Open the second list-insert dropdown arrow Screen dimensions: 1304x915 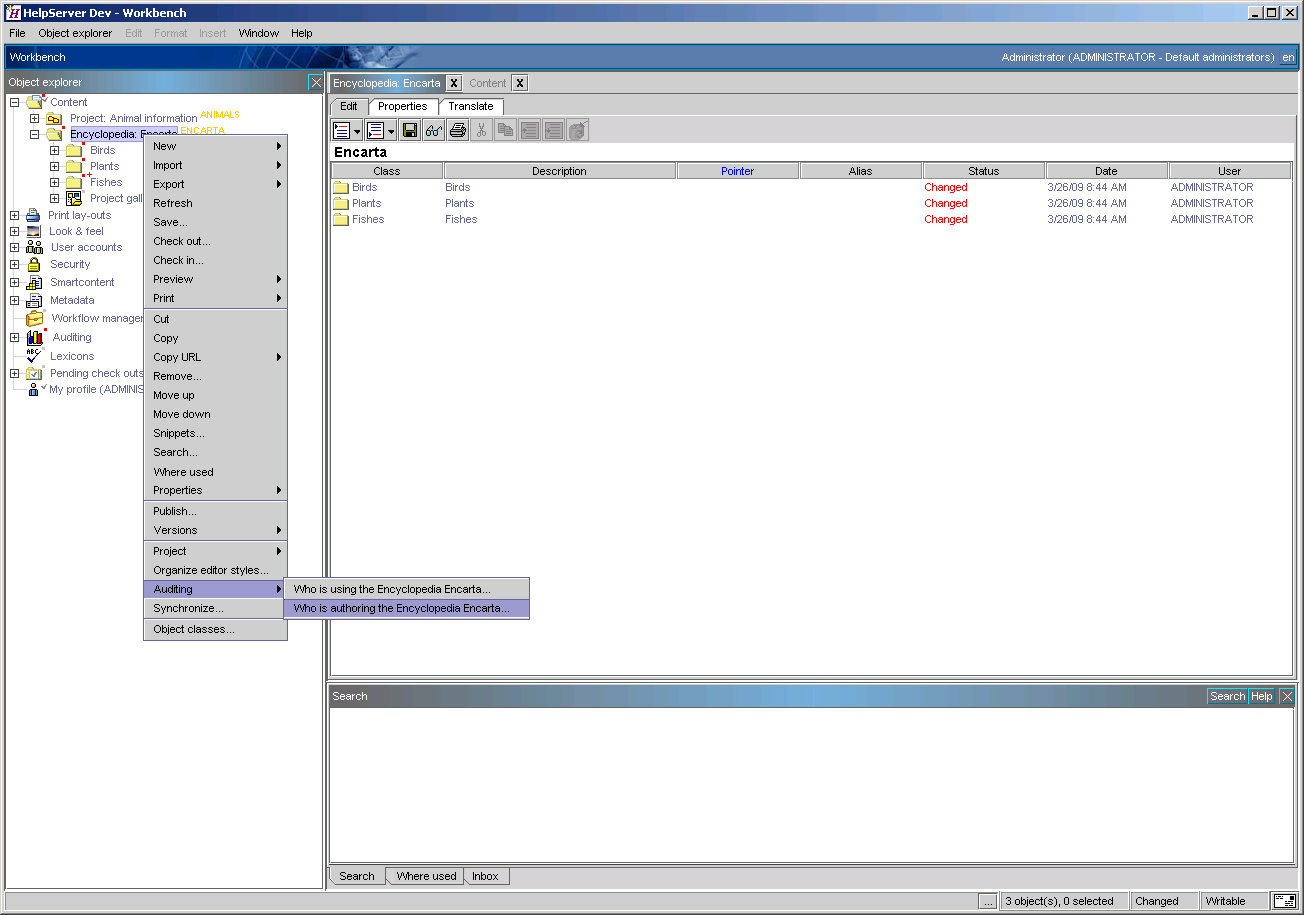click(391, 131)
